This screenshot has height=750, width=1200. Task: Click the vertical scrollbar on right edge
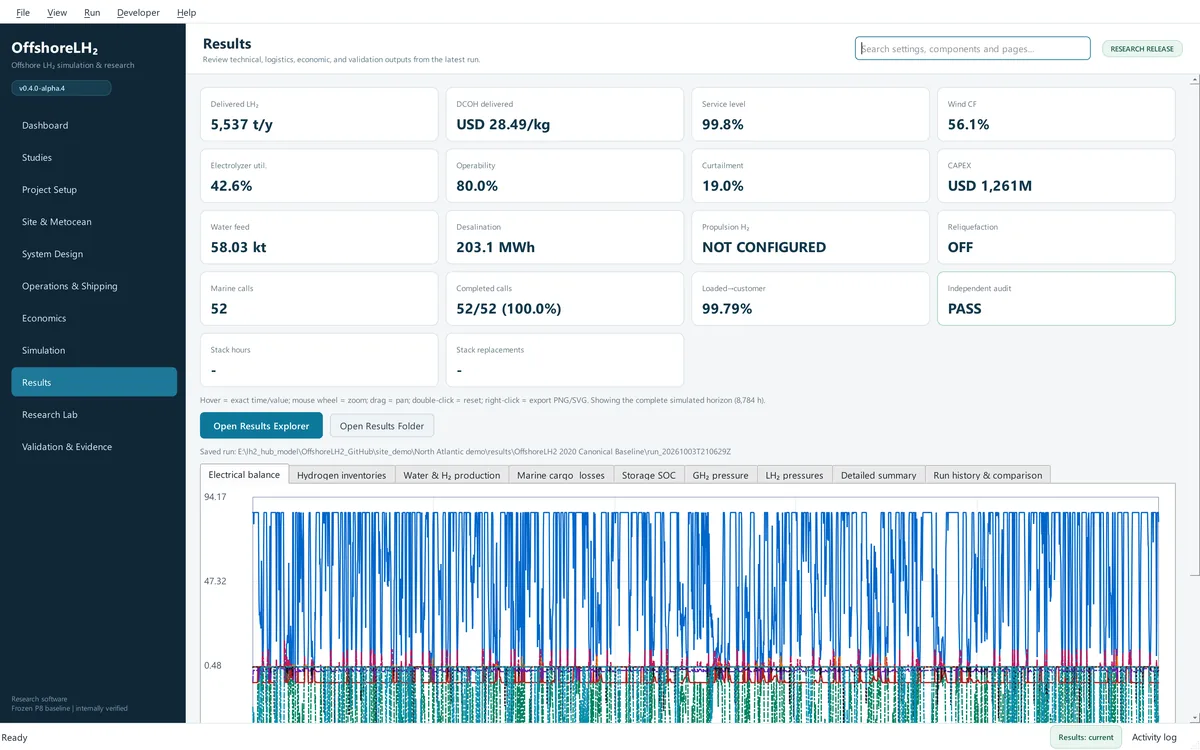(1195, 328)
